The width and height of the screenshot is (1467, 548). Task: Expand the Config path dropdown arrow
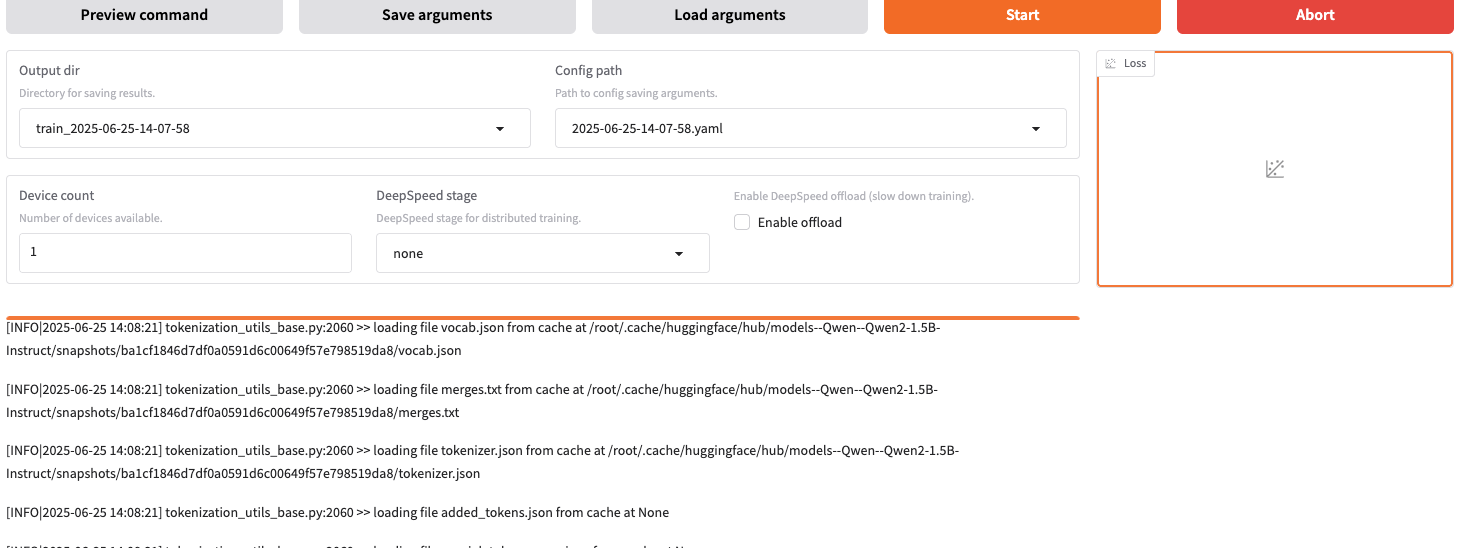(1036, 129)
